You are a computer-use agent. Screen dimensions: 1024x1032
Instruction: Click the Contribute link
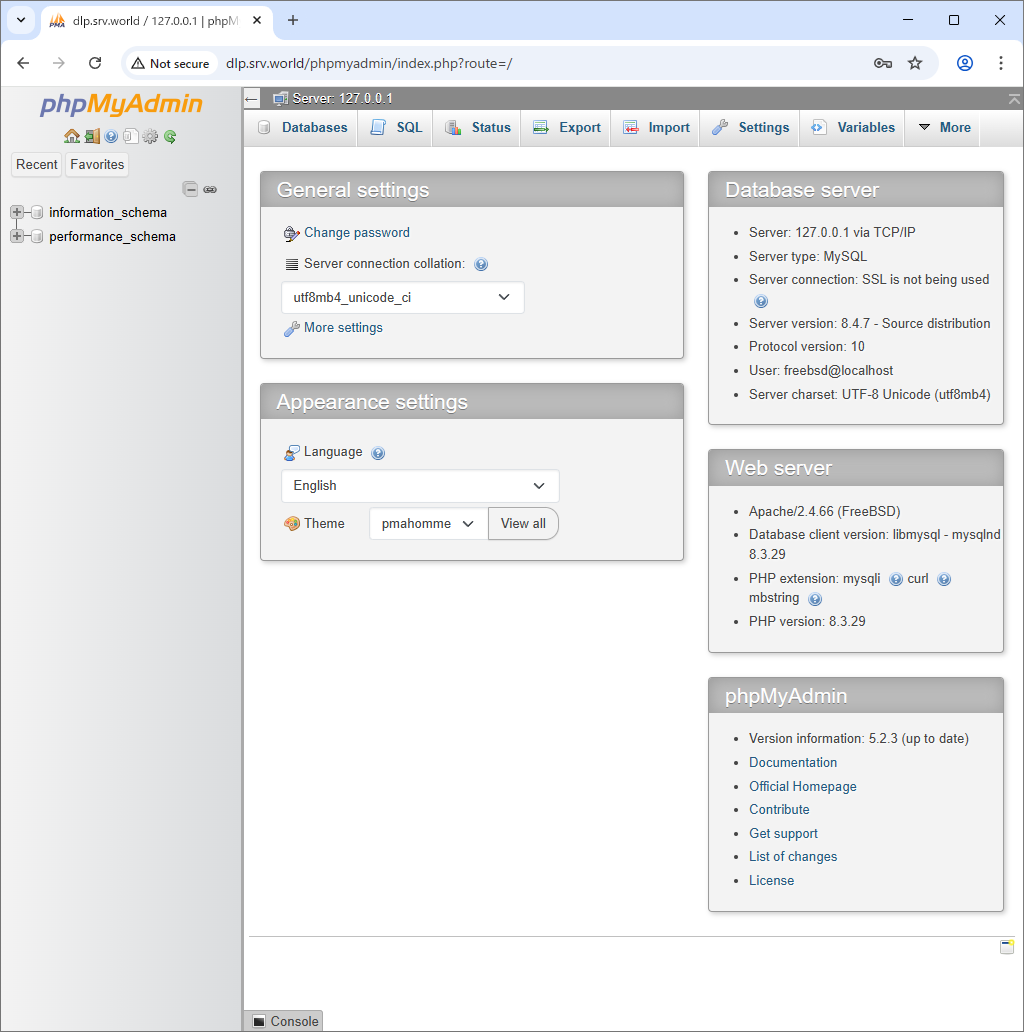[779, 810]
